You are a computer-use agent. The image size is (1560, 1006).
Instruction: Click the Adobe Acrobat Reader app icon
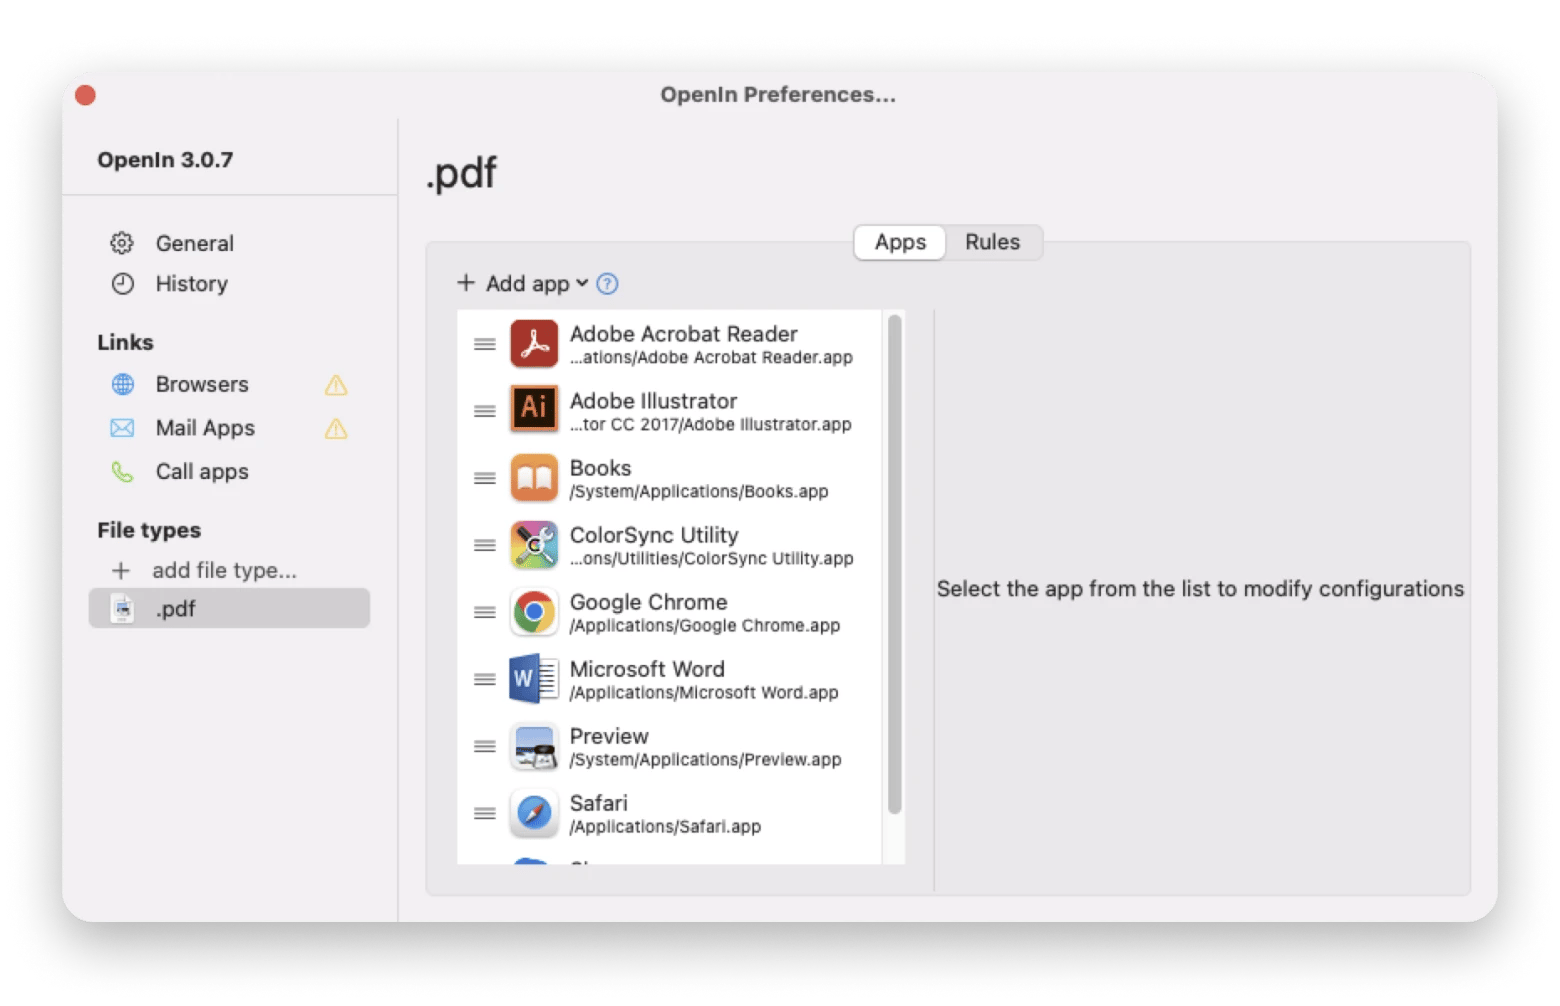(534, 344)
